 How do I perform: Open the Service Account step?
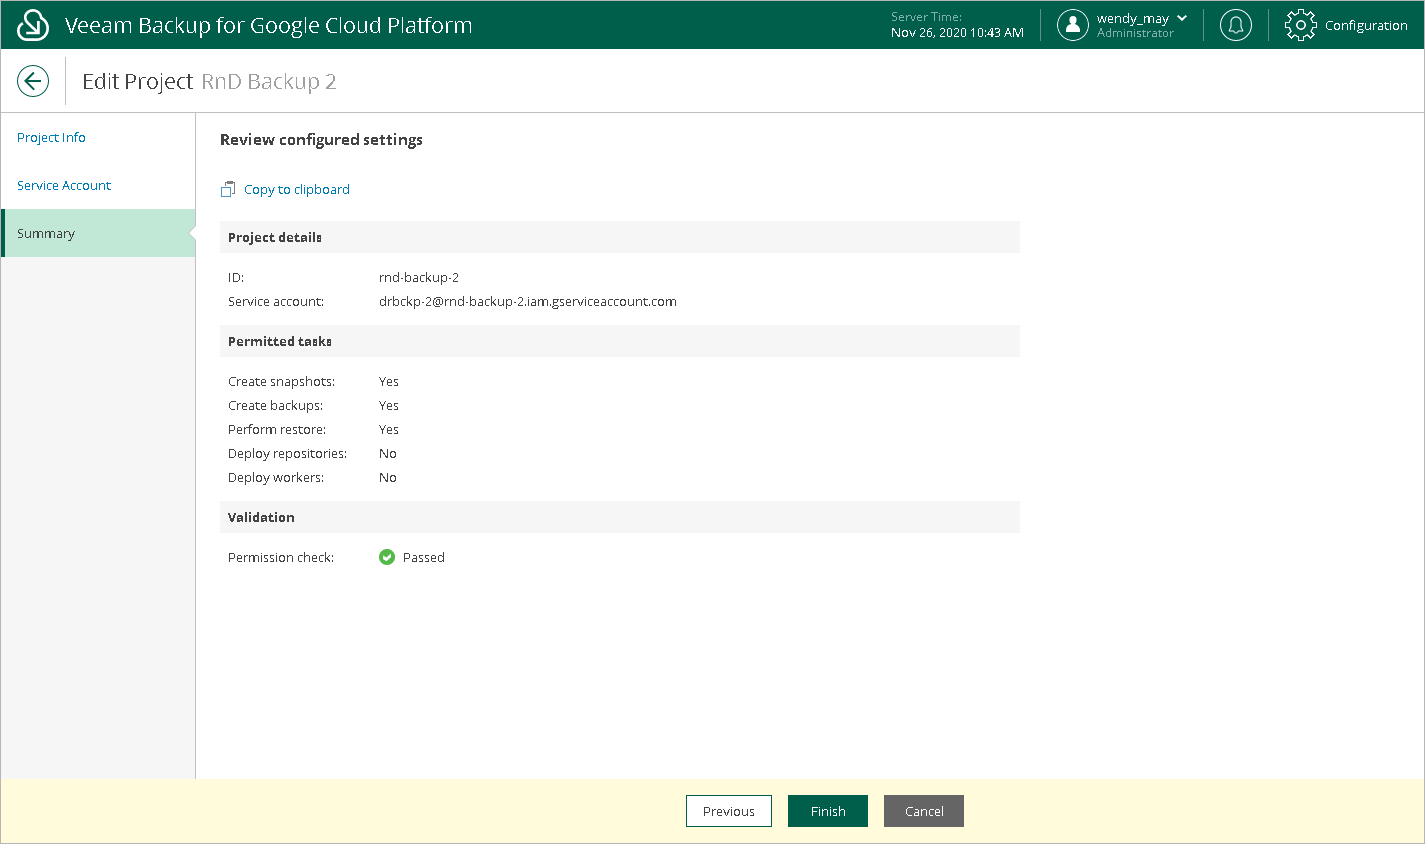[x=64, y=185]
